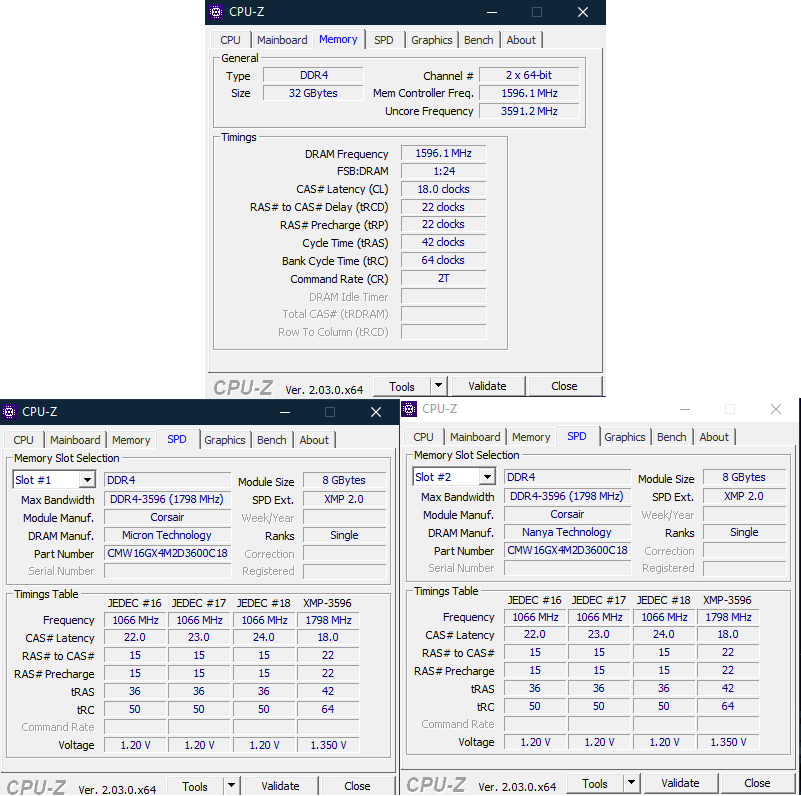Screen dimensions: 801x796
Task: Switch to the Memory tab in the Slot #2 window
Action: click(x=531, y=437)
